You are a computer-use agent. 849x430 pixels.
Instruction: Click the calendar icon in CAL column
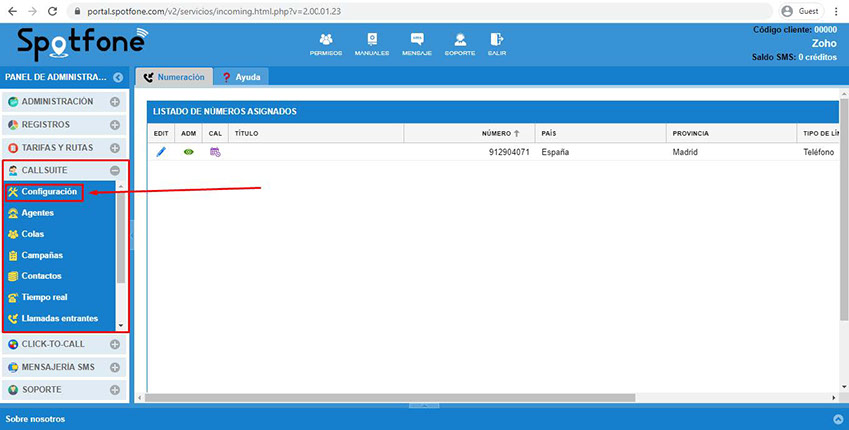(215, 152)
